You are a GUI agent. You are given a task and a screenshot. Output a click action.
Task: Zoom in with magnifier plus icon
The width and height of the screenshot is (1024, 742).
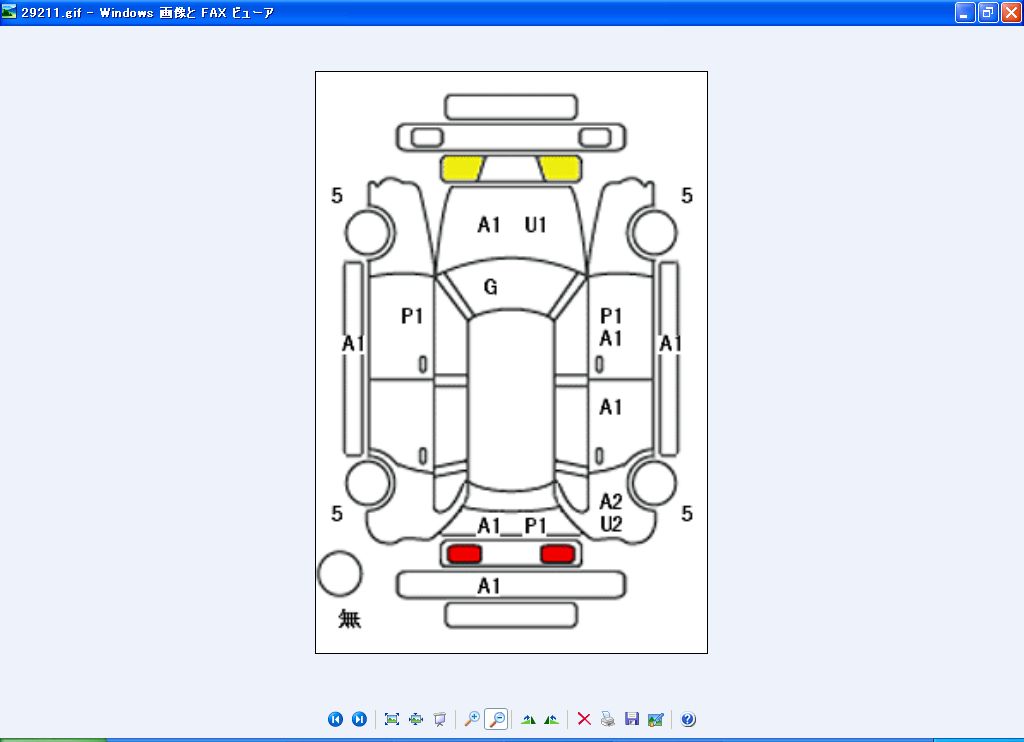tap(472, 719)
